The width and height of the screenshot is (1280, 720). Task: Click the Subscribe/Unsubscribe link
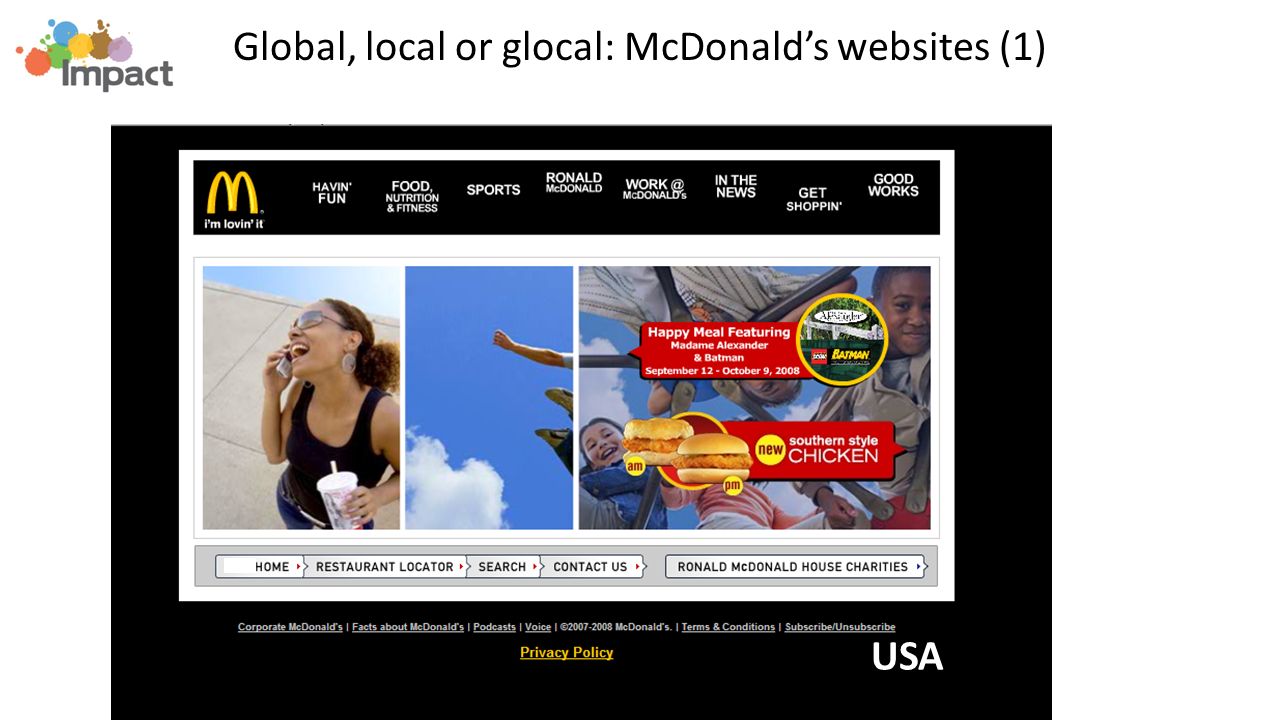[840, 627]
